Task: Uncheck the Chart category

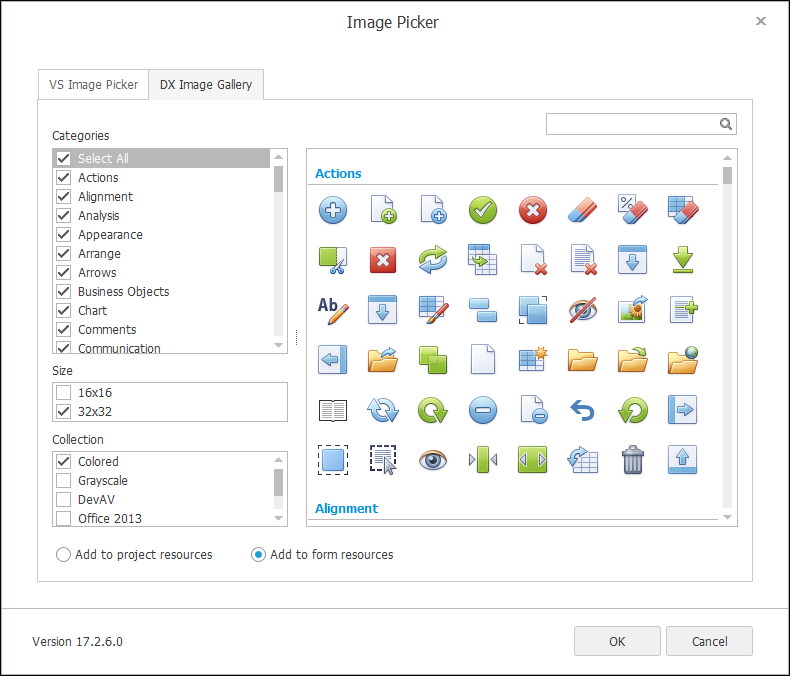Action: click(63, 310)
